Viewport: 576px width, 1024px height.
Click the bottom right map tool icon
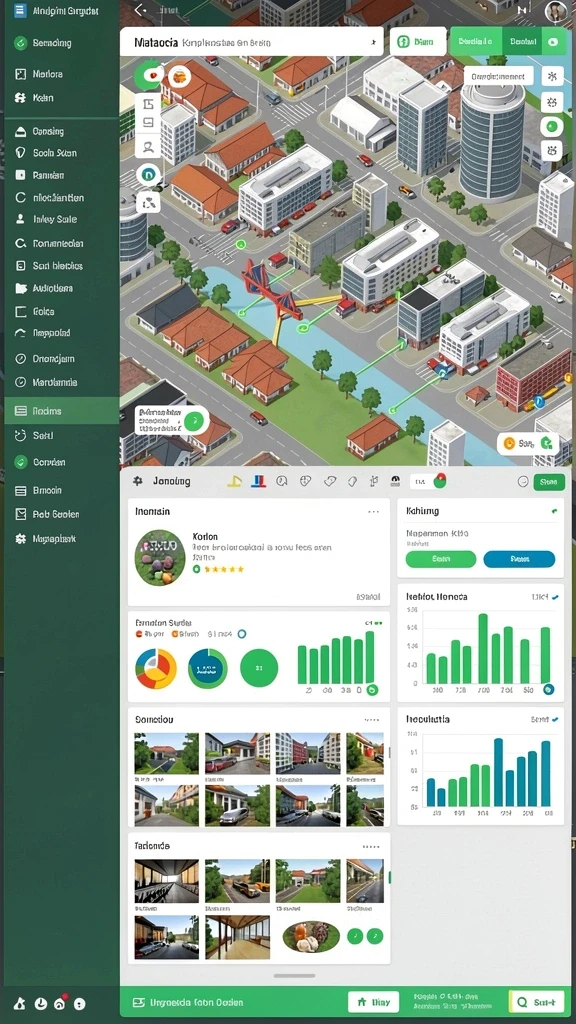point(552,151)
